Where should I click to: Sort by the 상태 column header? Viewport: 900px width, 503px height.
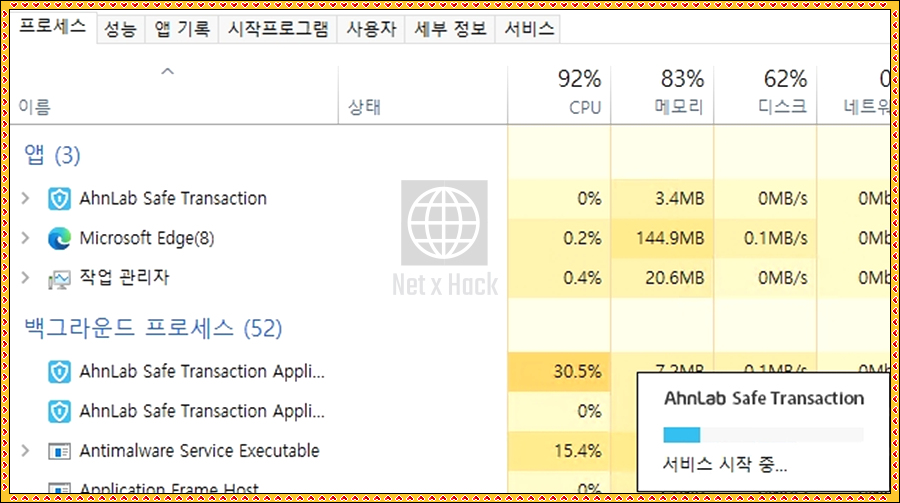pos(364,107)
